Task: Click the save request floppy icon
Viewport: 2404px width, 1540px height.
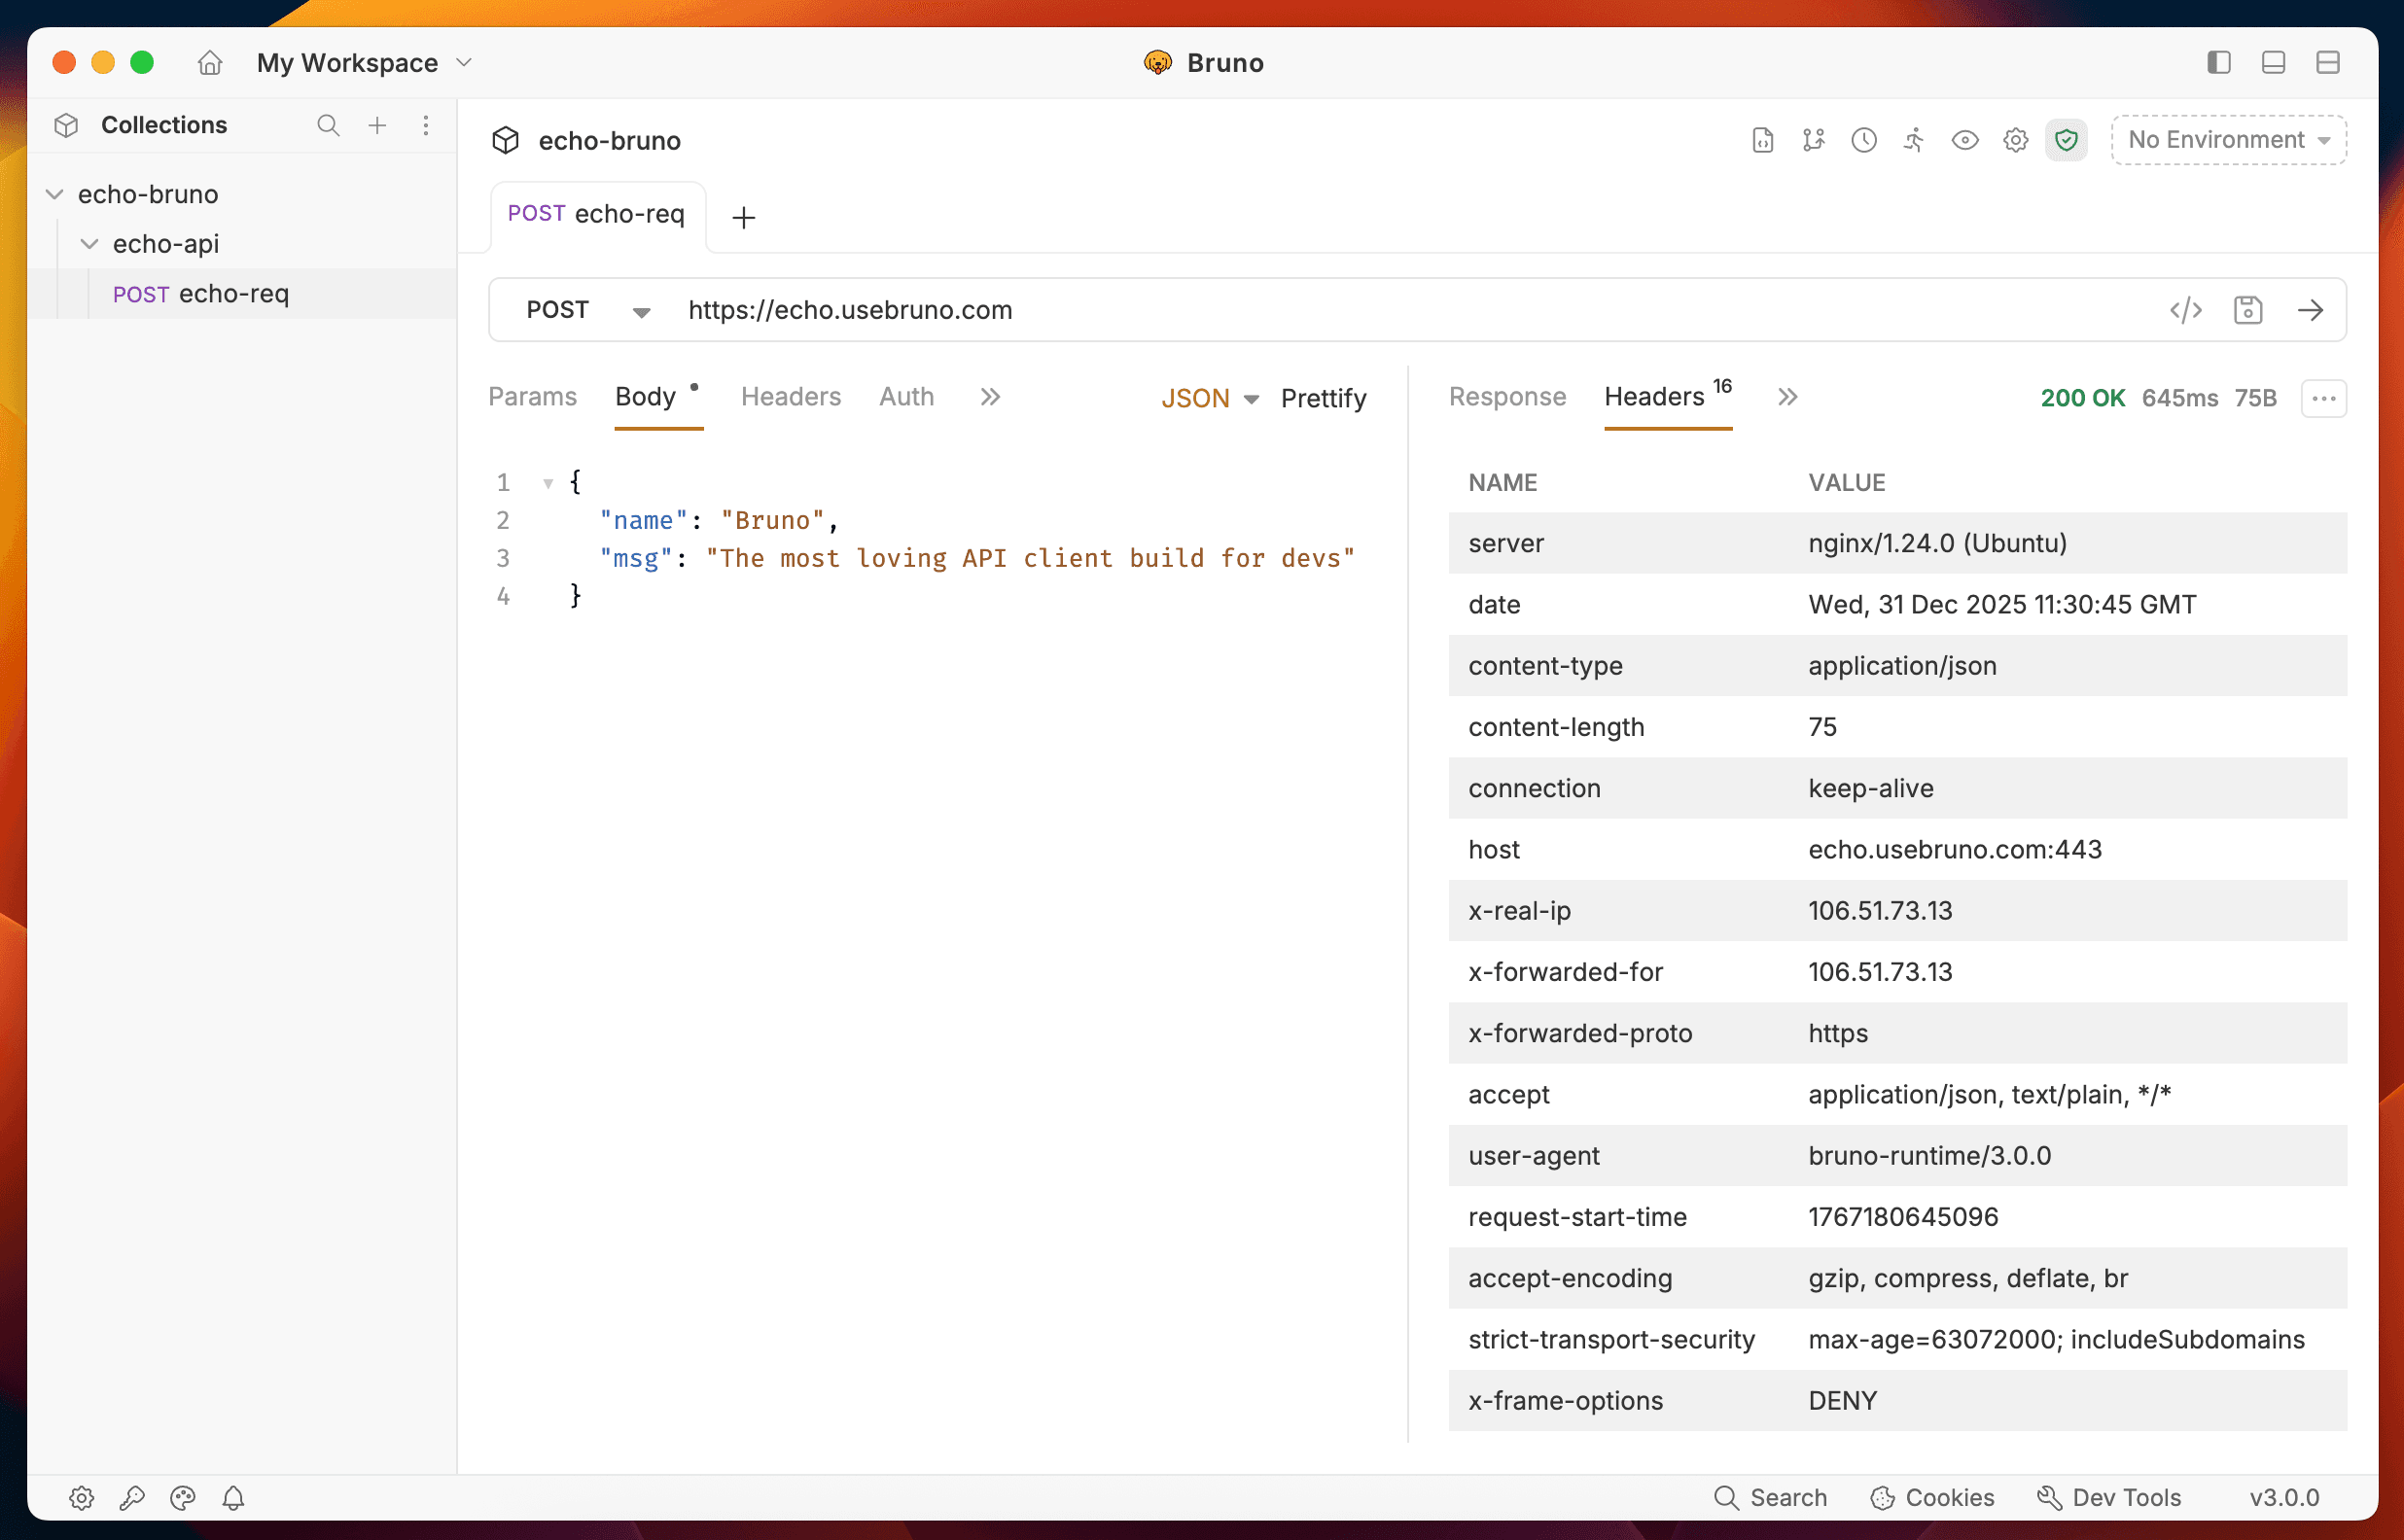Action: click(x=2248, y=310)
